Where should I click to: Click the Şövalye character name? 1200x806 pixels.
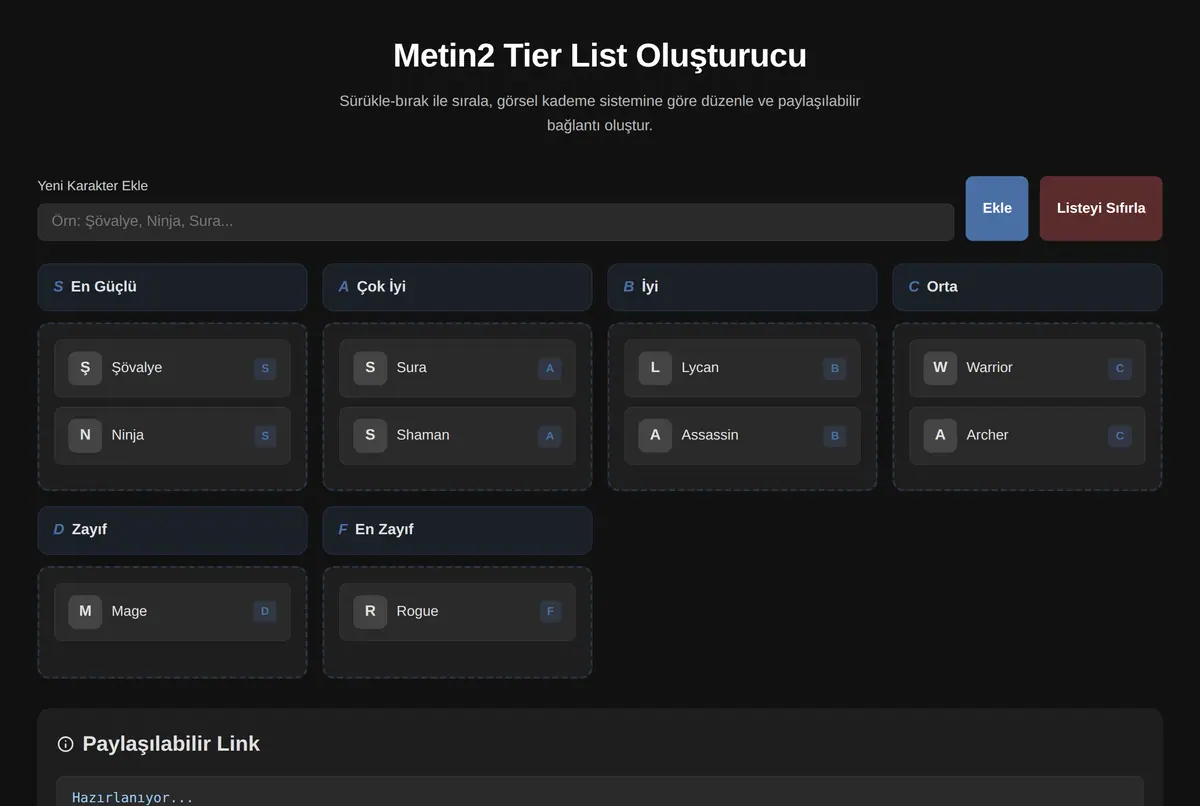137,368
